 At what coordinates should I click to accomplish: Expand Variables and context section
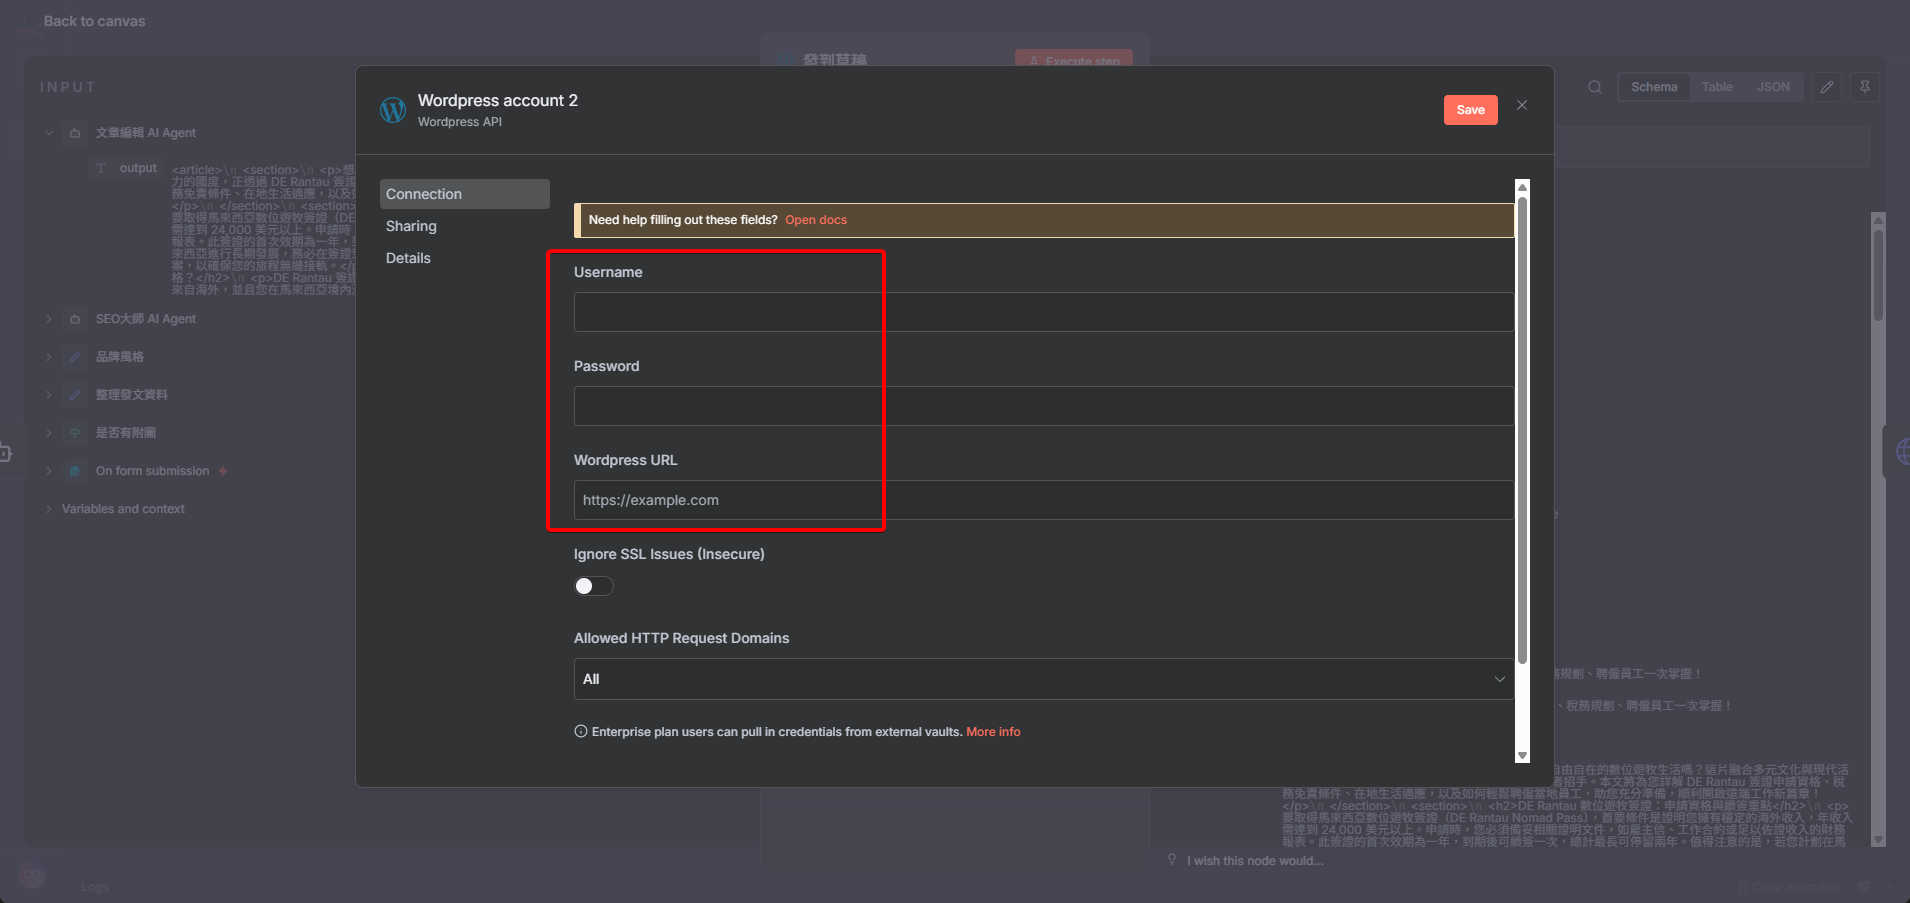click(49, 509)
